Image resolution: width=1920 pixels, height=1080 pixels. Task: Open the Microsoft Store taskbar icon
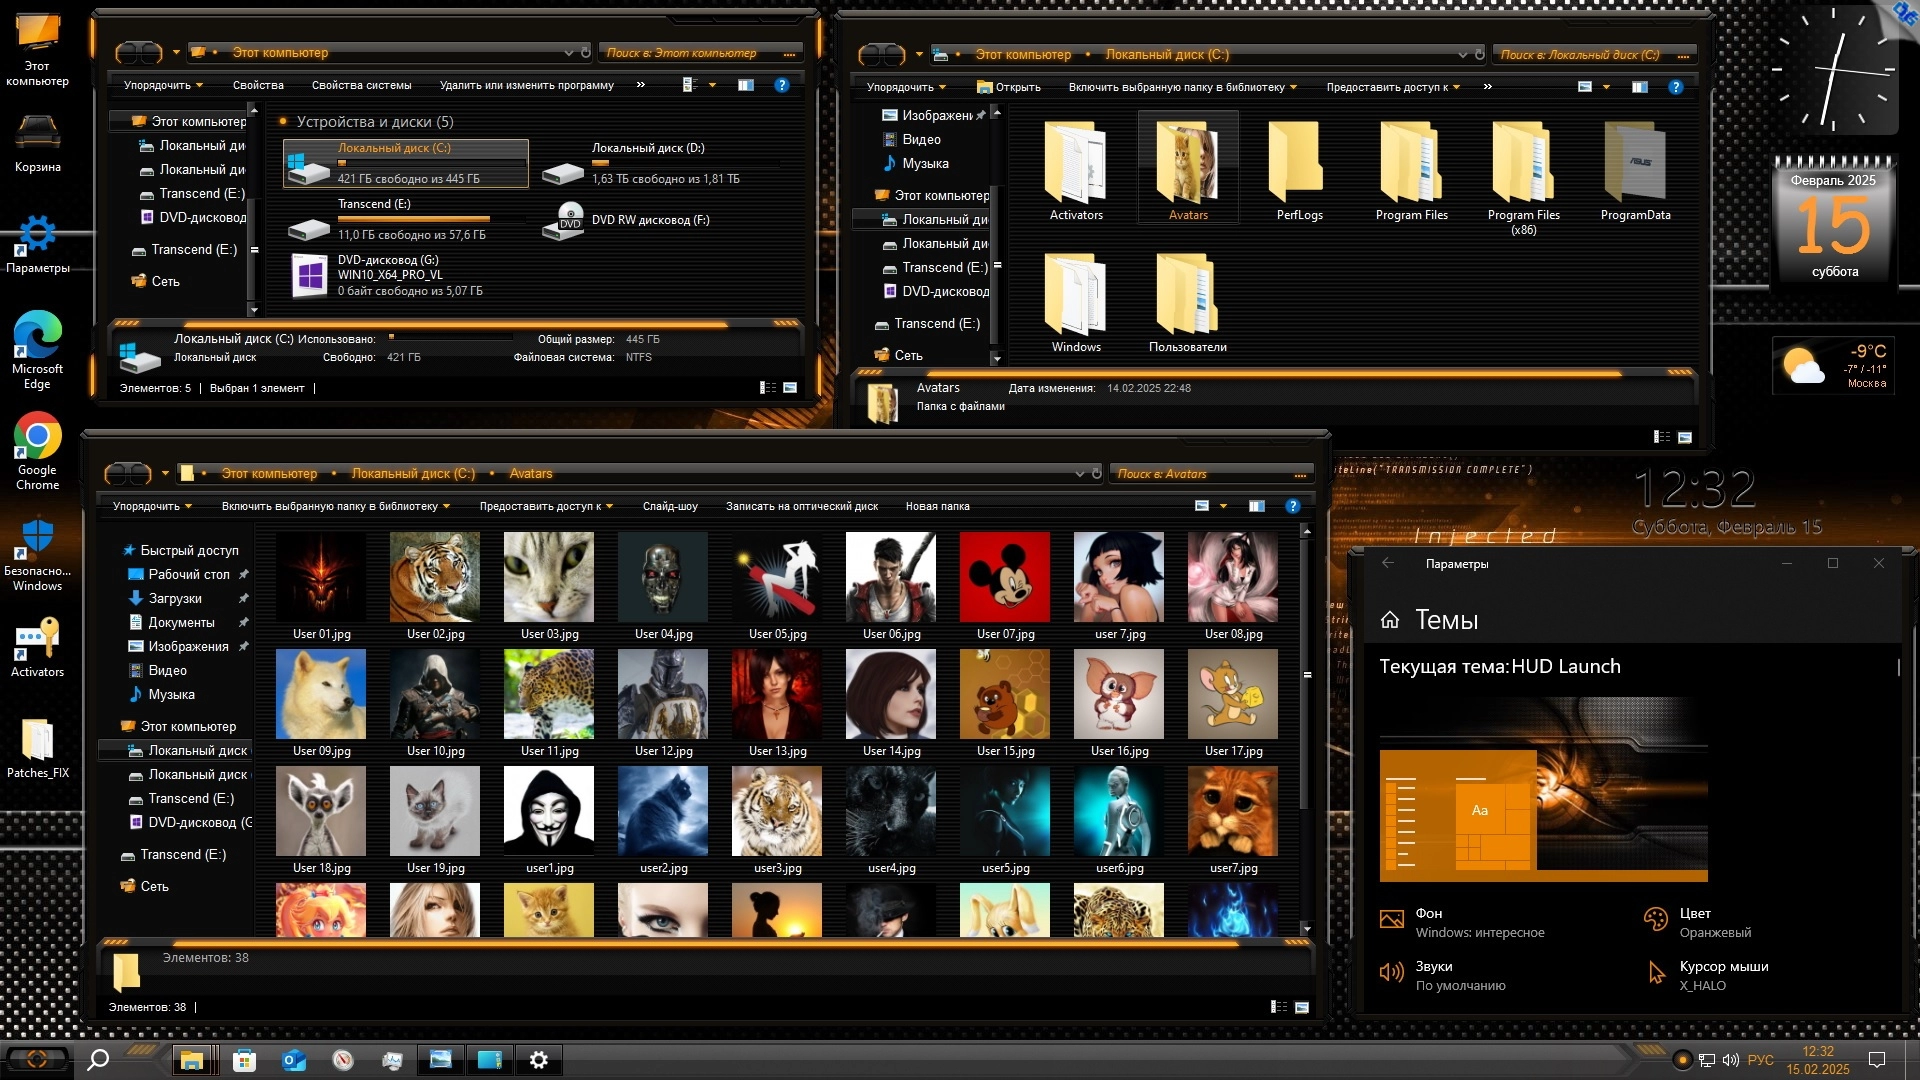point(244,1060)
